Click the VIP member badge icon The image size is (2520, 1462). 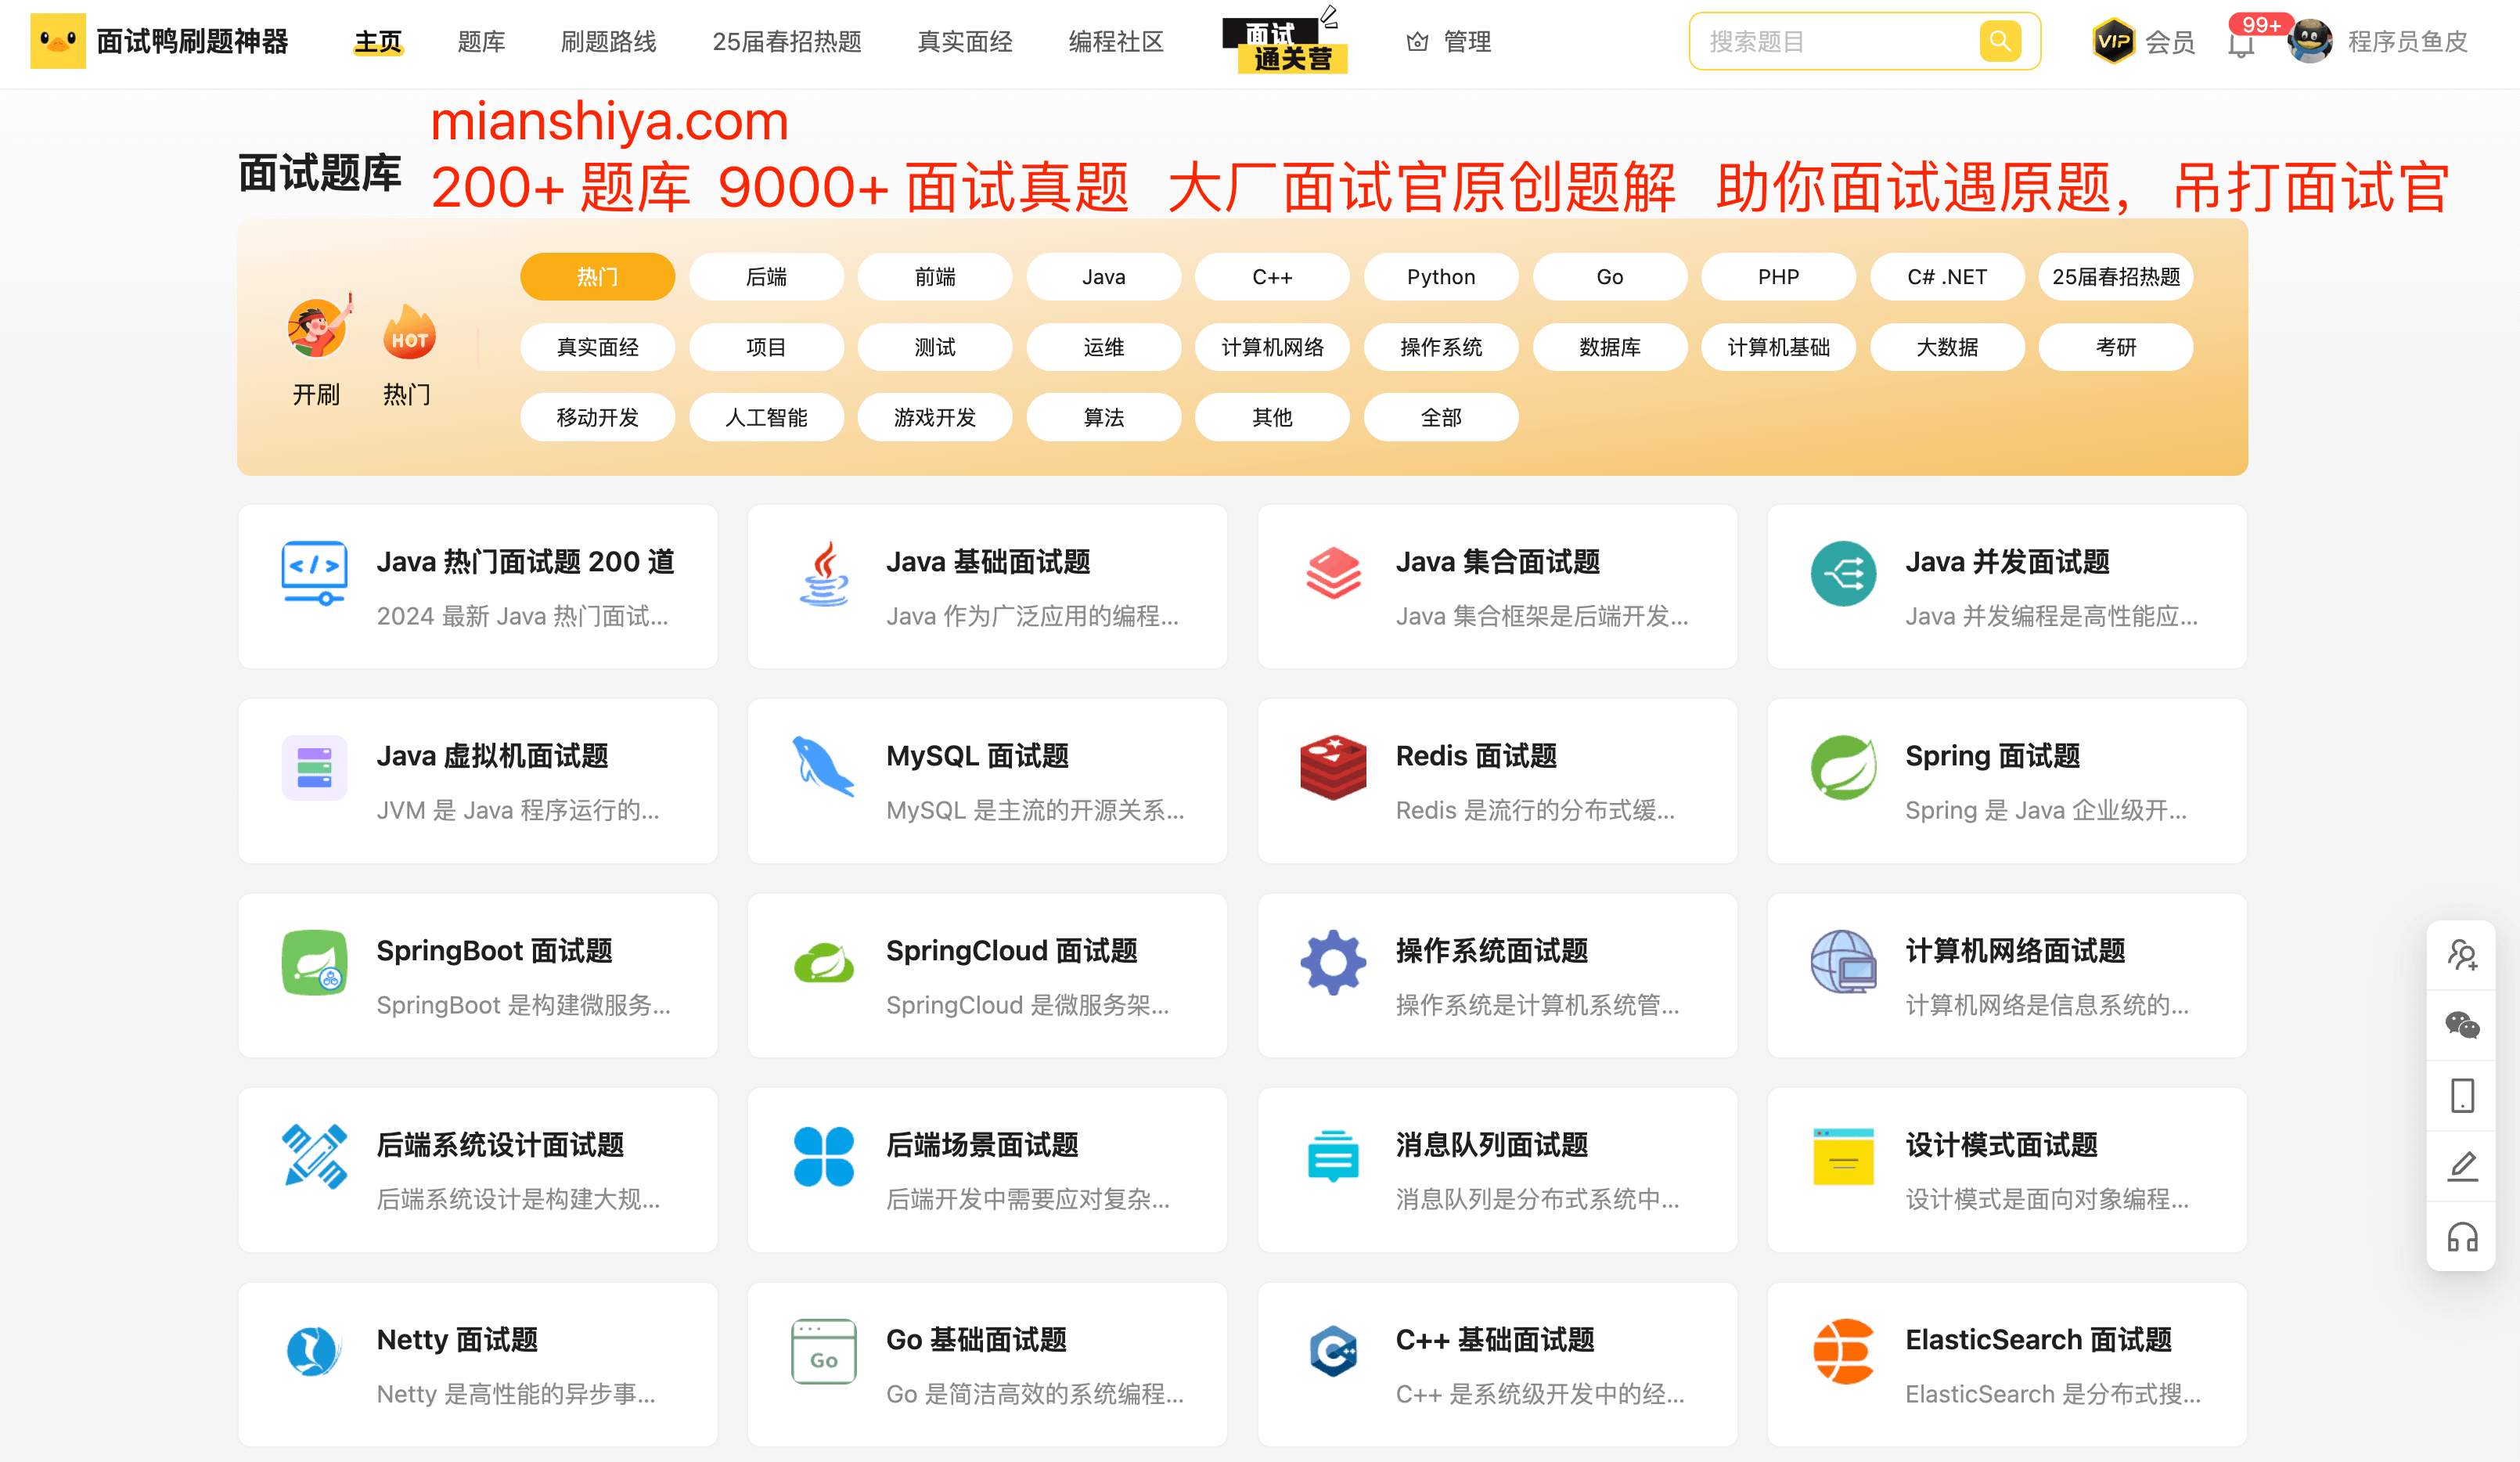(2113, 41)
